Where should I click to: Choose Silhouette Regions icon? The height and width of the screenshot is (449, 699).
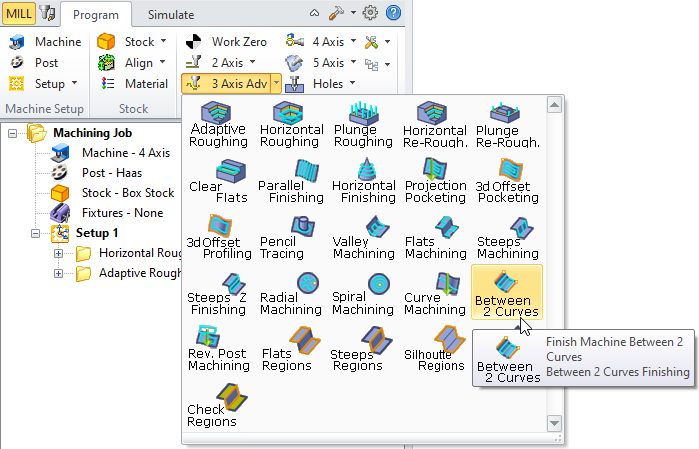[435, 348]
